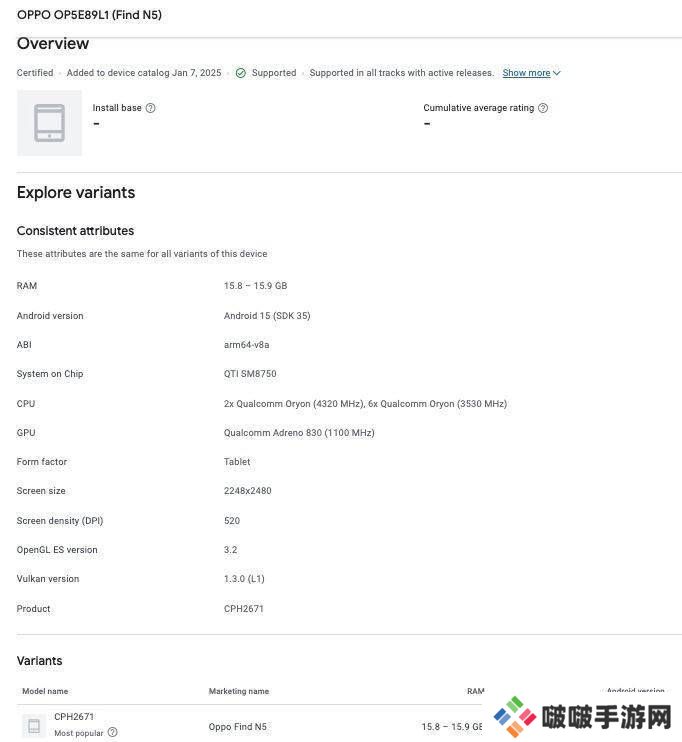Click the page title OPPO OP5E89L1 (Find N5)
The image size is (682, 742).
pyautogui.click(x=89, y=15)
